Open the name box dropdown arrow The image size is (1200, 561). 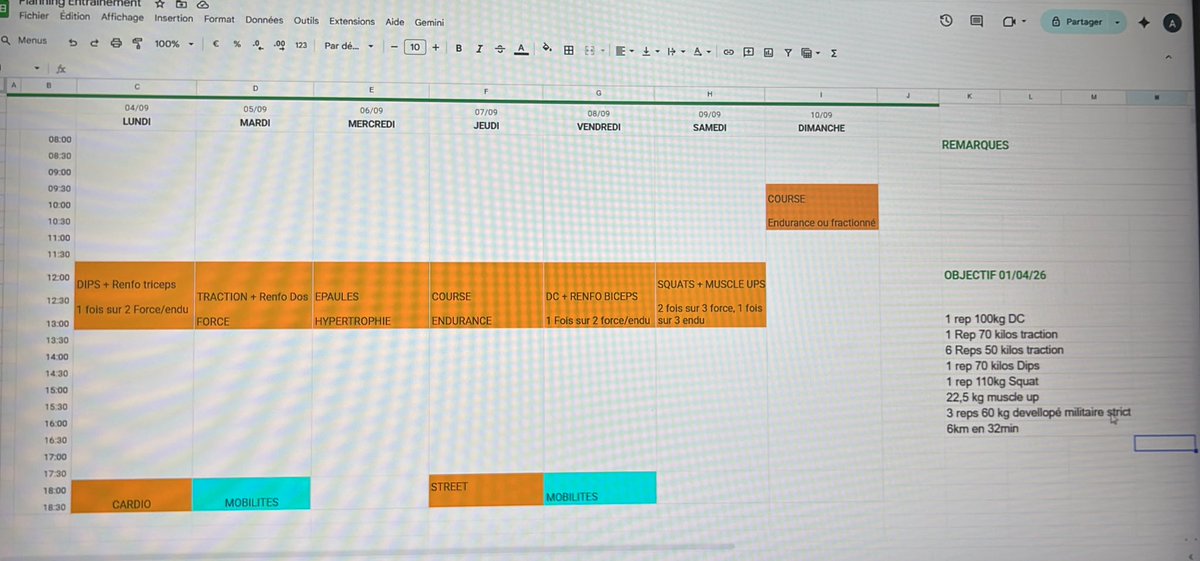coord(37,69)
